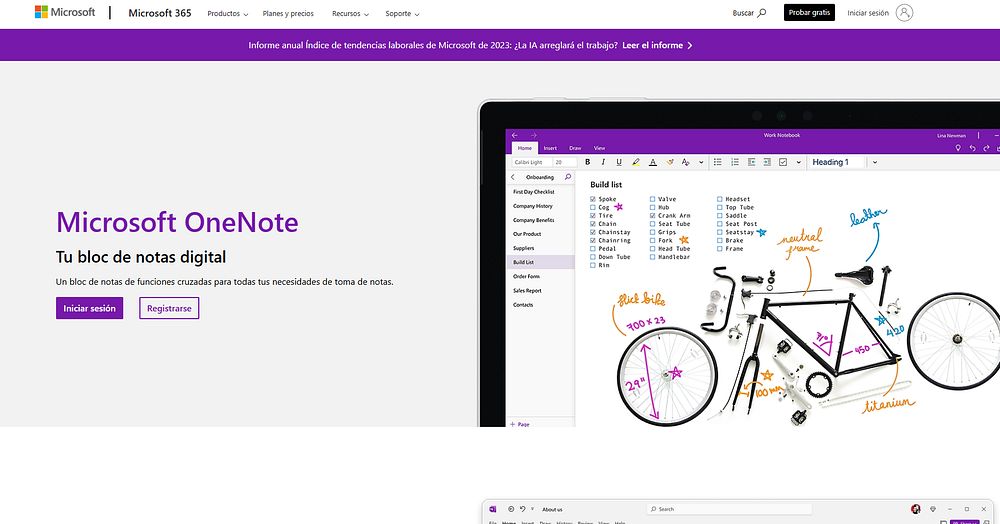This screenshot has width=1000, height=524.
Task: Open the Calibri Light font box
Action: tap(531, 162)
